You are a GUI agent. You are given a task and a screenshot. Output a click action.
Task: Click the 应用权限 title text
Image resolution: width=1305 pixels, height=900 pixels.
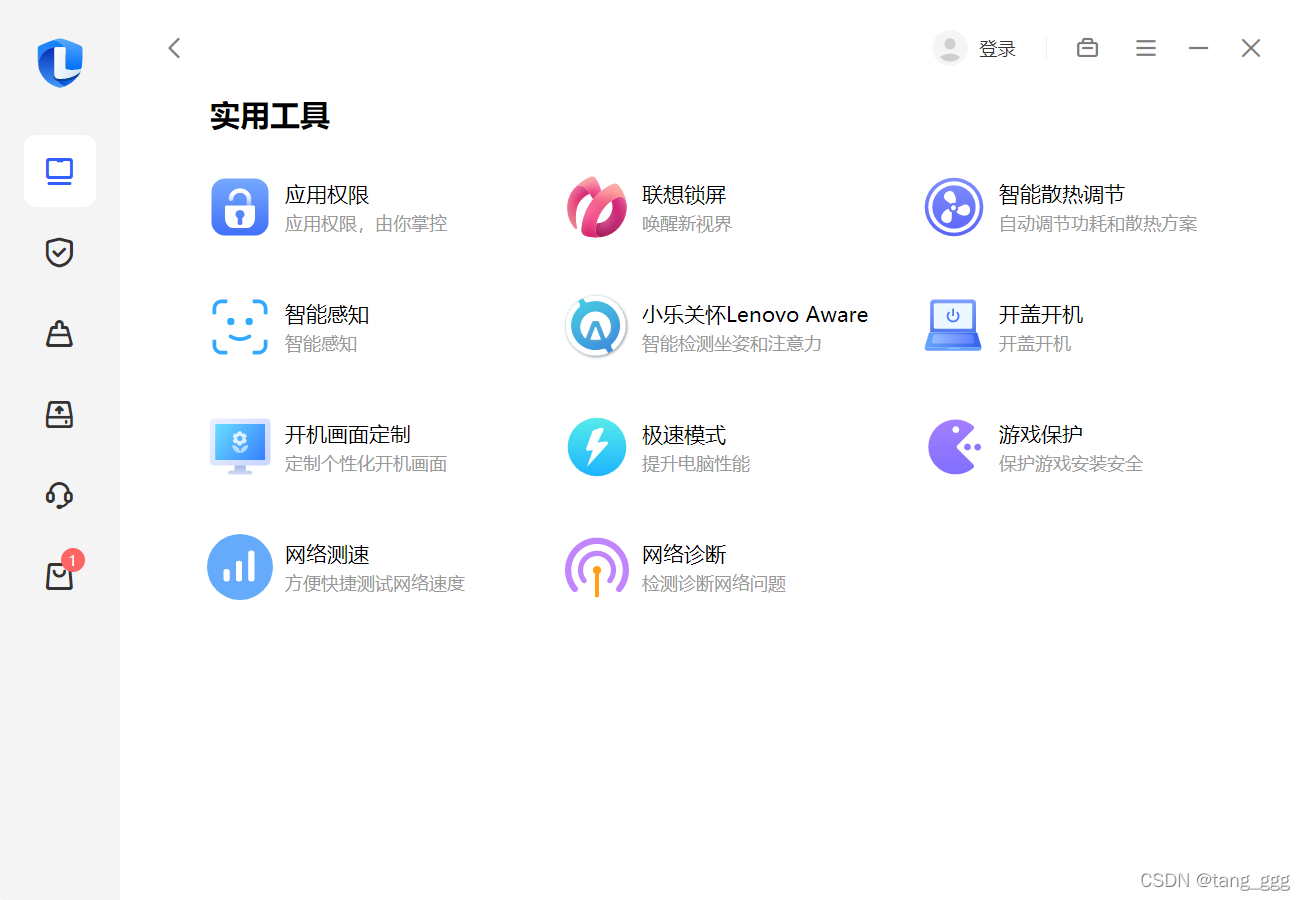tap(327, 195)
